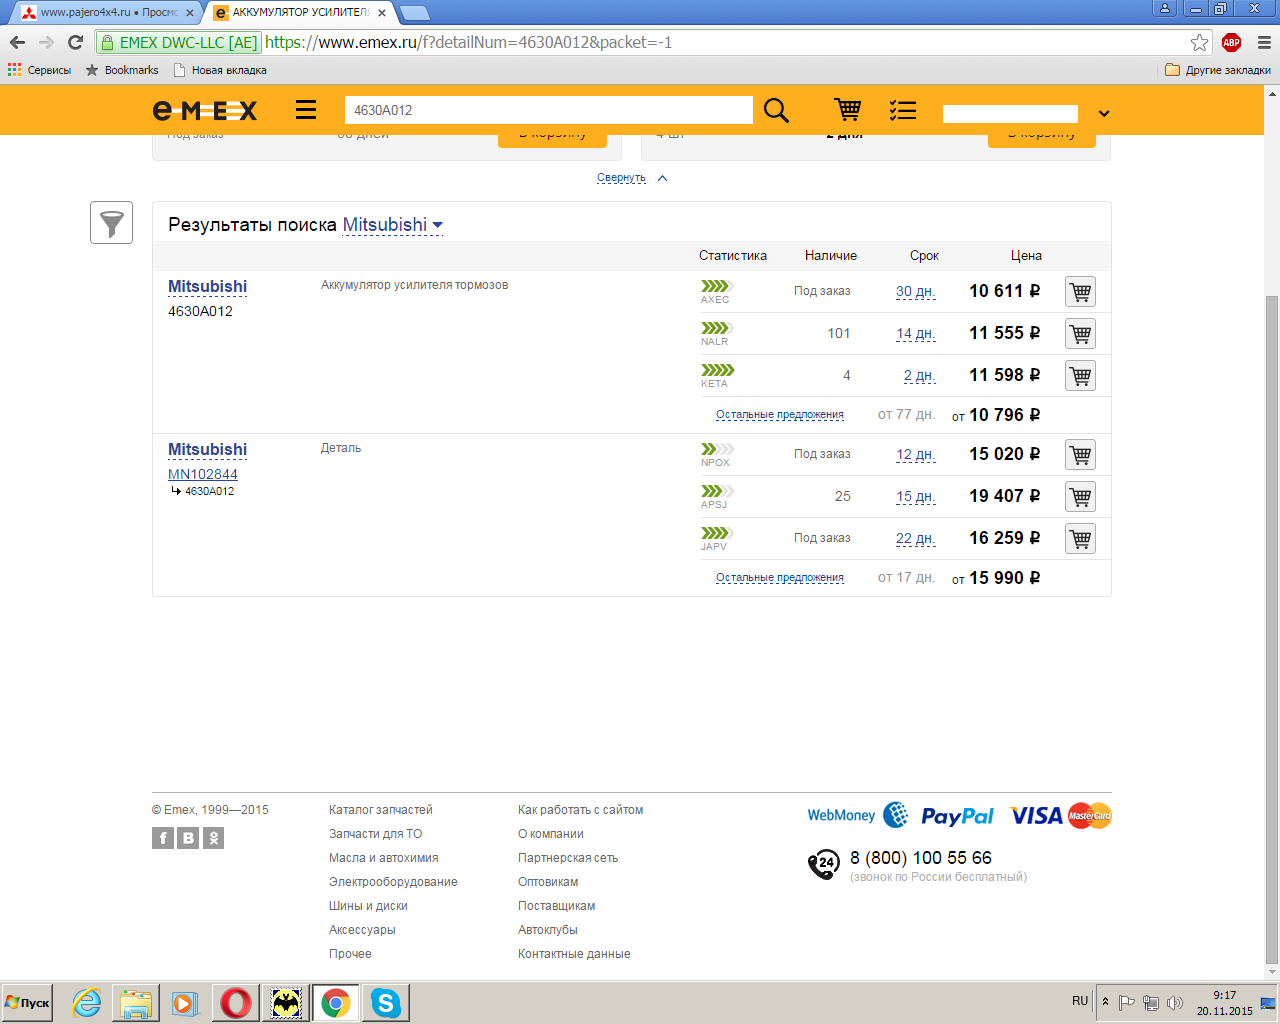
Task: Open the Поставщикам footer link
Action: pos(556,906)
